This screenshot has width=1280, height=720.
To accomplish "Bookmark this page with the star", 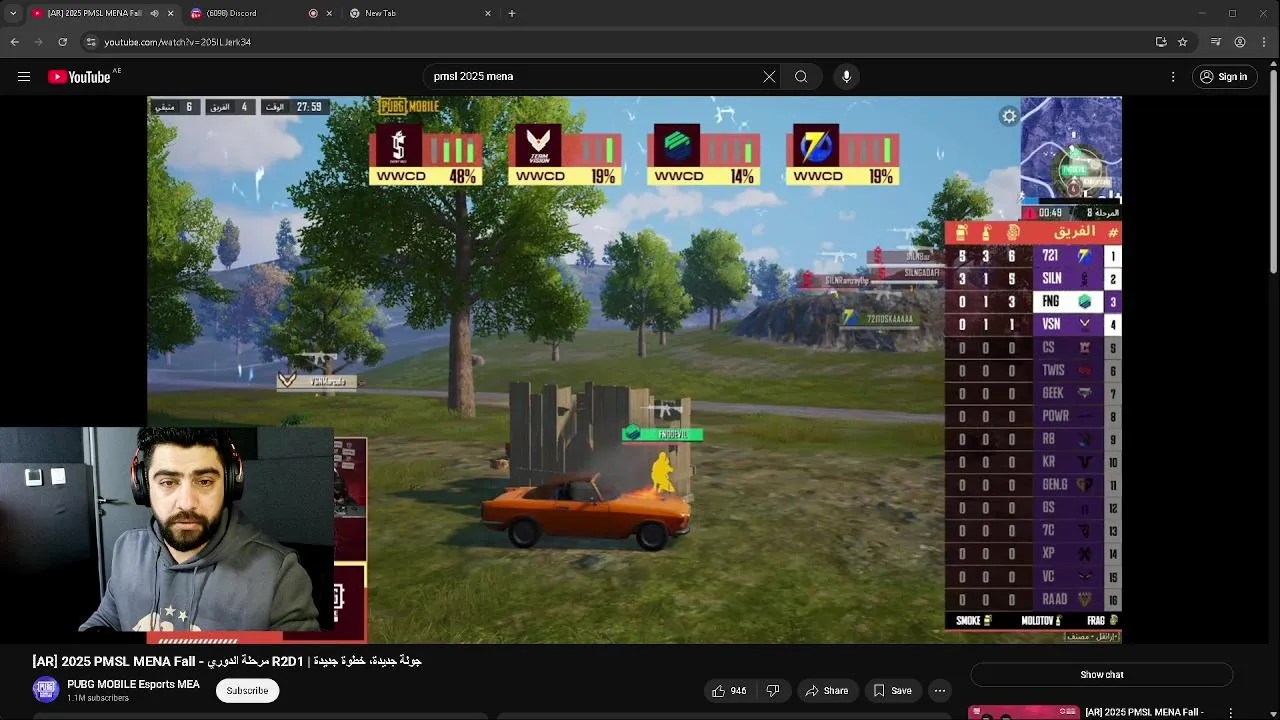I will click(1182, 42).
